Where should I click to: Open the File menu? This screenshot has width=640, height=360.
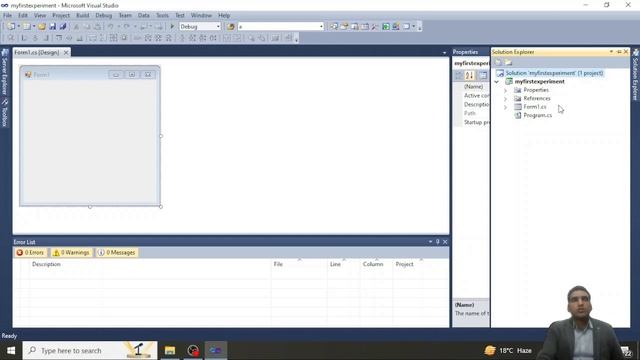pos(7,16)
